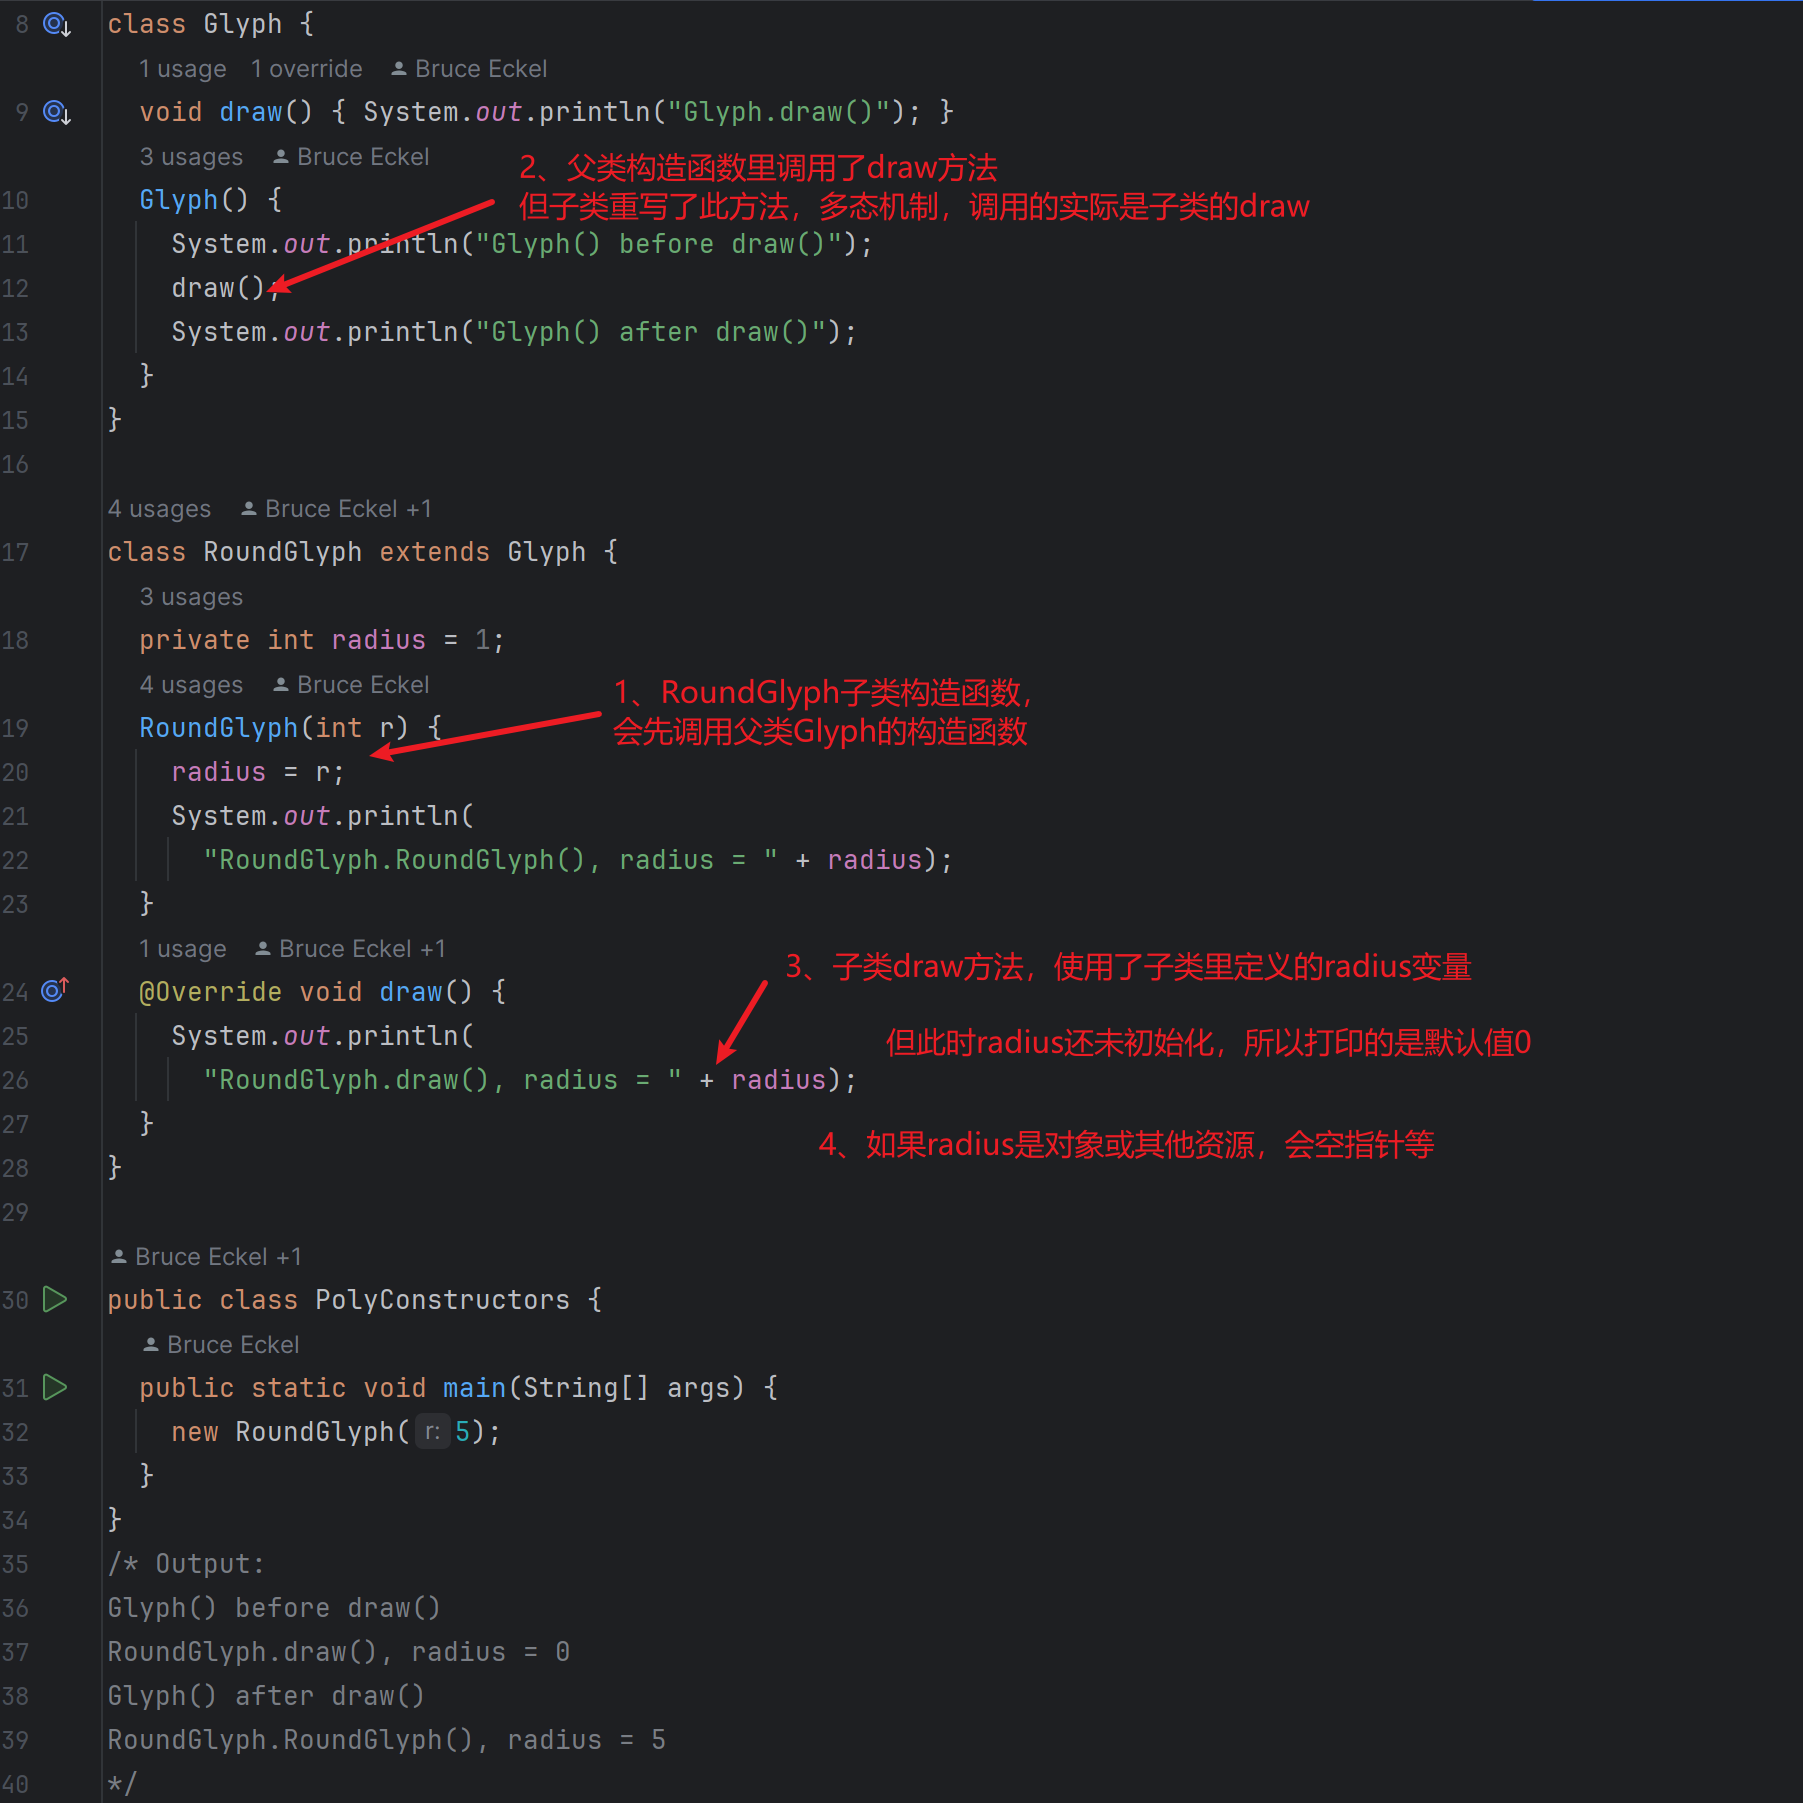Click the 'extends' keyword on line 17
This screenshot has width=1803, height=1803.
click(435, 552)
